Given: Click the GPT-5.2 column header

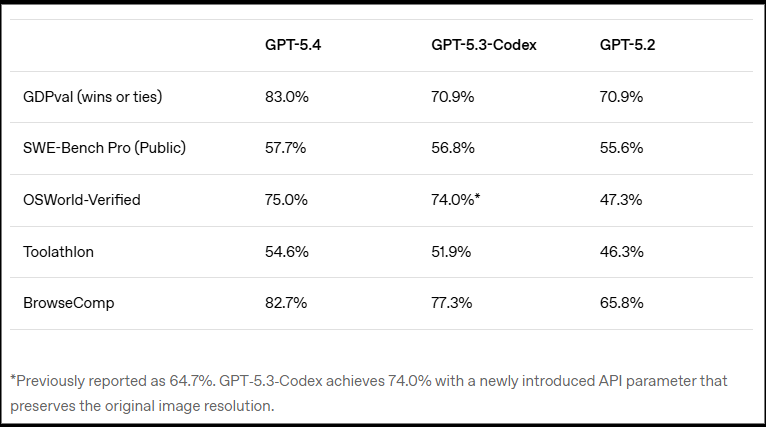Looking at the screenshot, I should point(627,46).
